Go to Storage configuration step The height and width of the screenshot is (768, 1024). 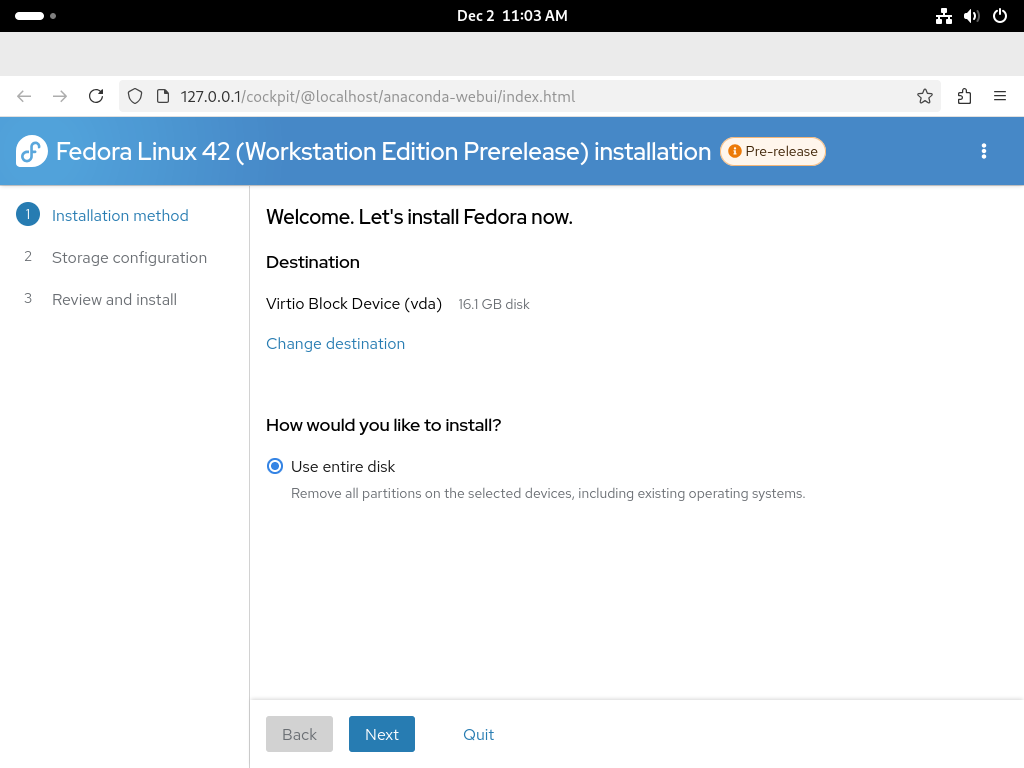click(129, 257)
